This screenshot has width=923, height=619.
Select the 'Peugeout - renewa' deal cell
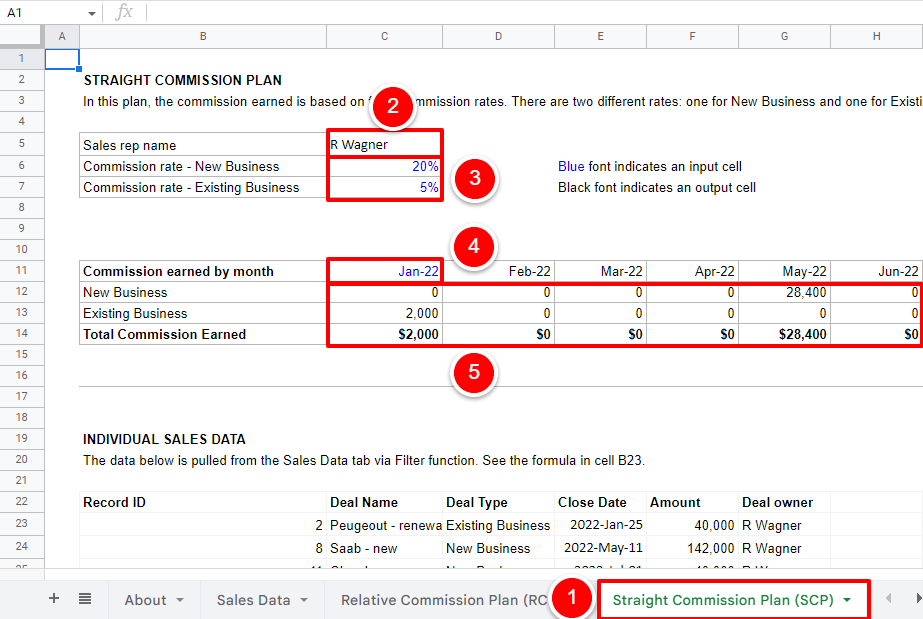(384, 525)
